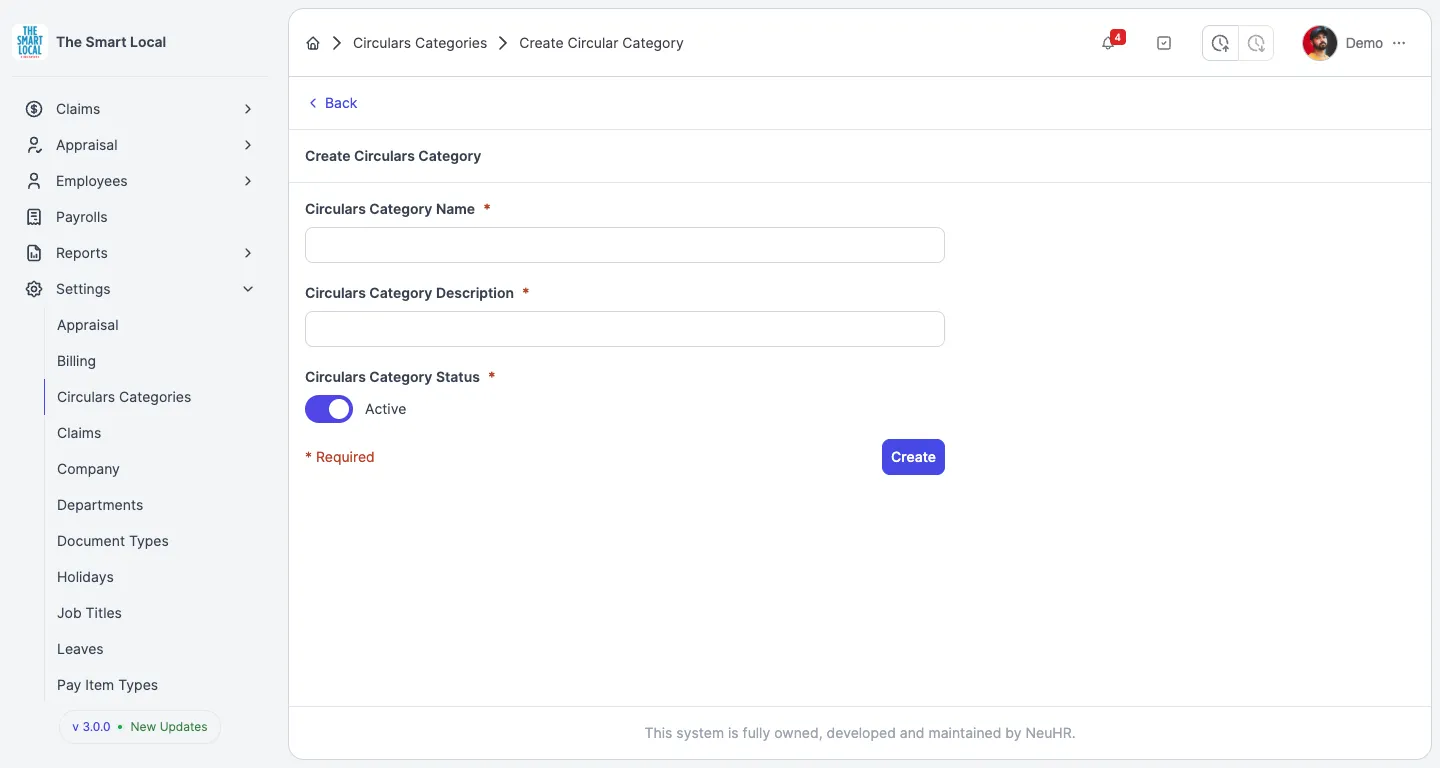This screenshot has height=768, width=1440.
Task: Click the Create button
Action: [x=913, y=457]
